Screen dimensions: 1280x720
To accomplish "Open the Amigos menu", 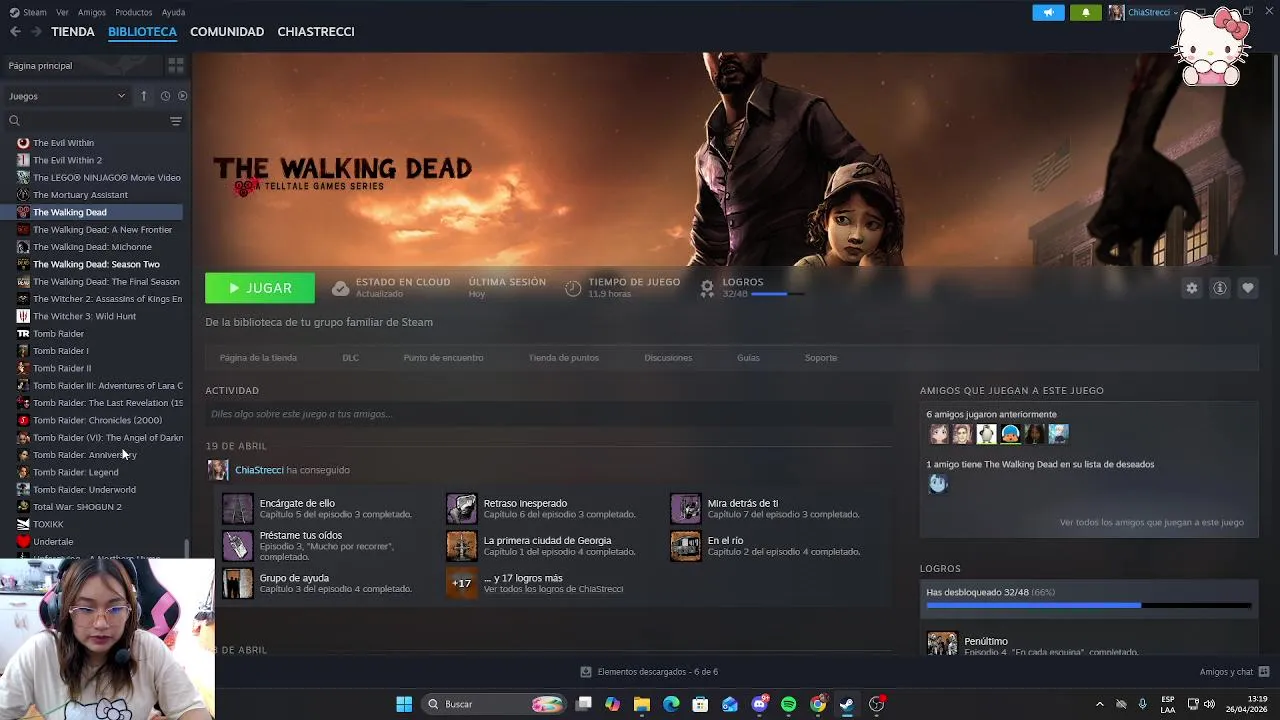I will pos(92,12).
